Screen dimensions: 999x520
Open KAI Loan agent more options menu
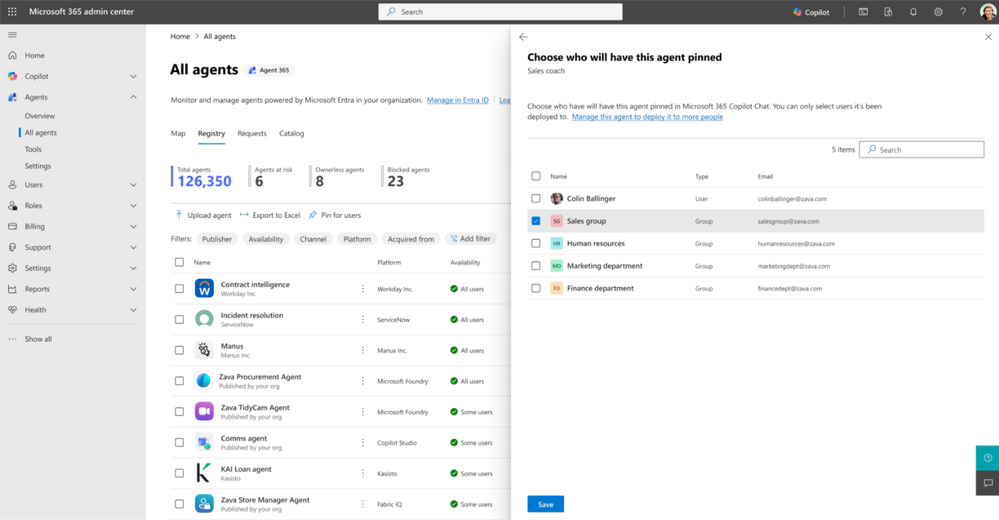pos(363,473)
